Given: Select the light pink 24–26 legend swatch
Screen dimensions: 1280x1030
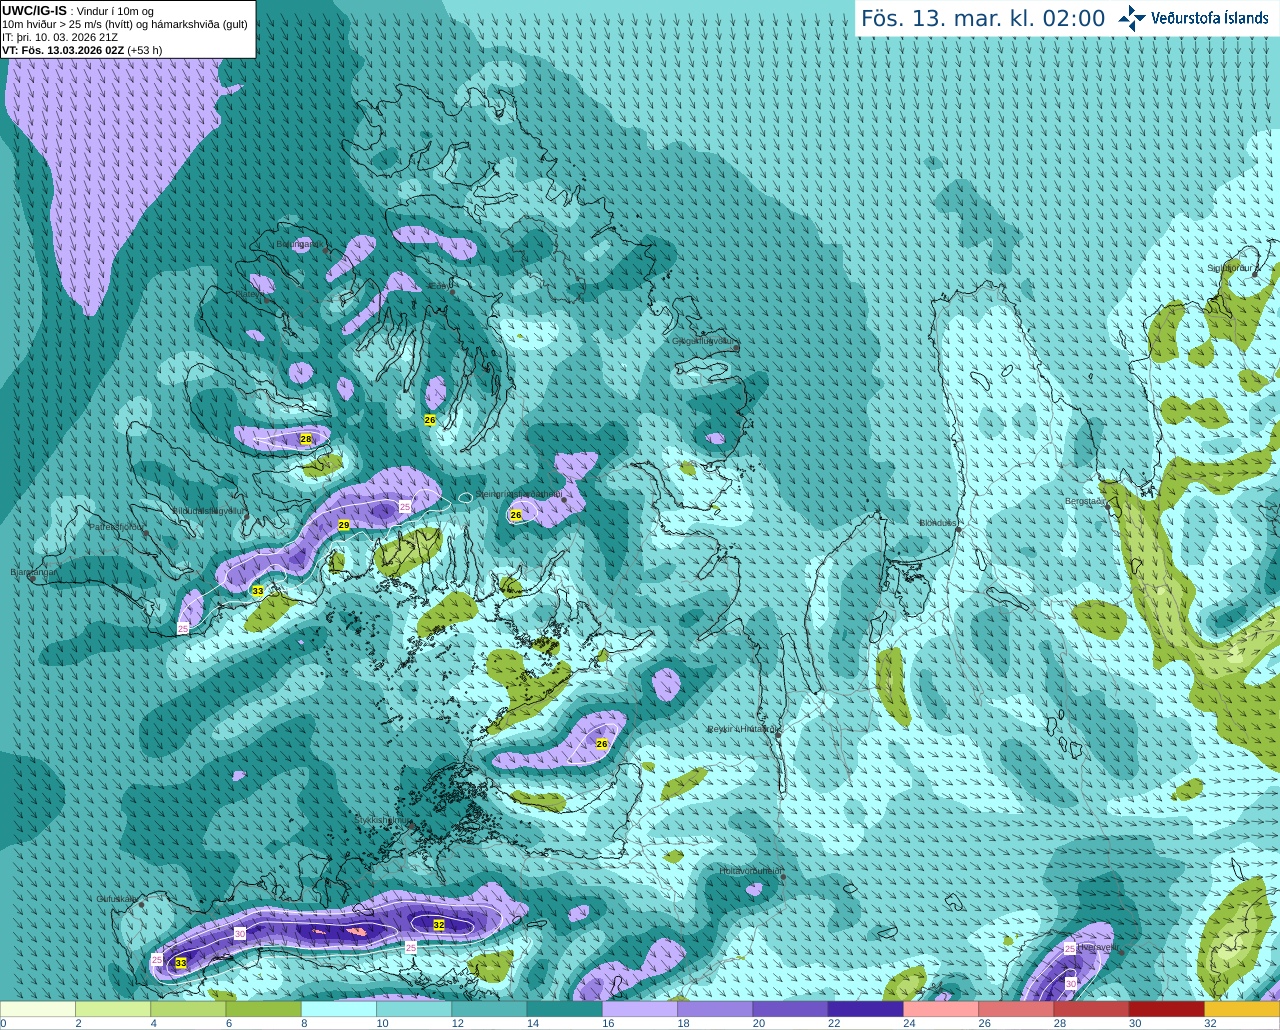Looking at the screenshot, I should point(940,1009).
